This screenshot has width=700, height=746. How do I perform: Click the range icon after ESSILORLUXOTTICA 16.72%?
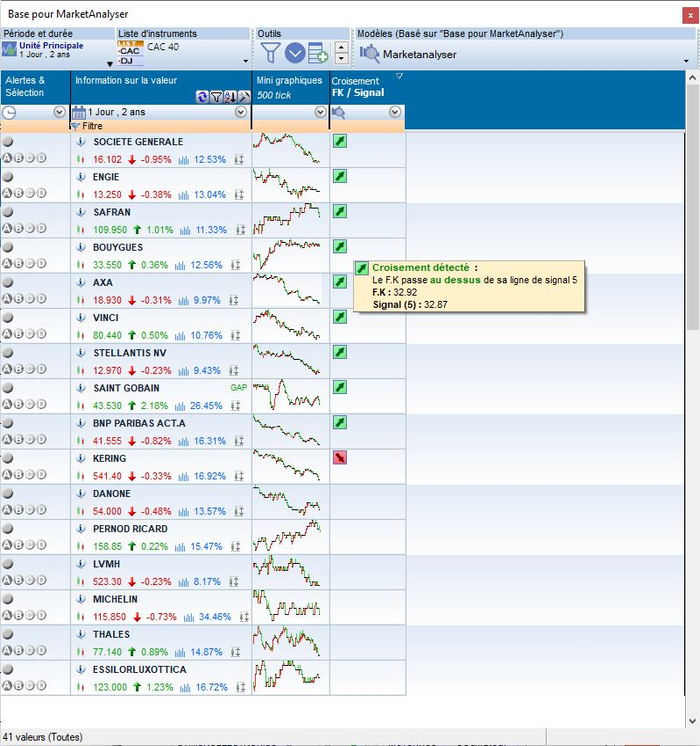point(241,687)
